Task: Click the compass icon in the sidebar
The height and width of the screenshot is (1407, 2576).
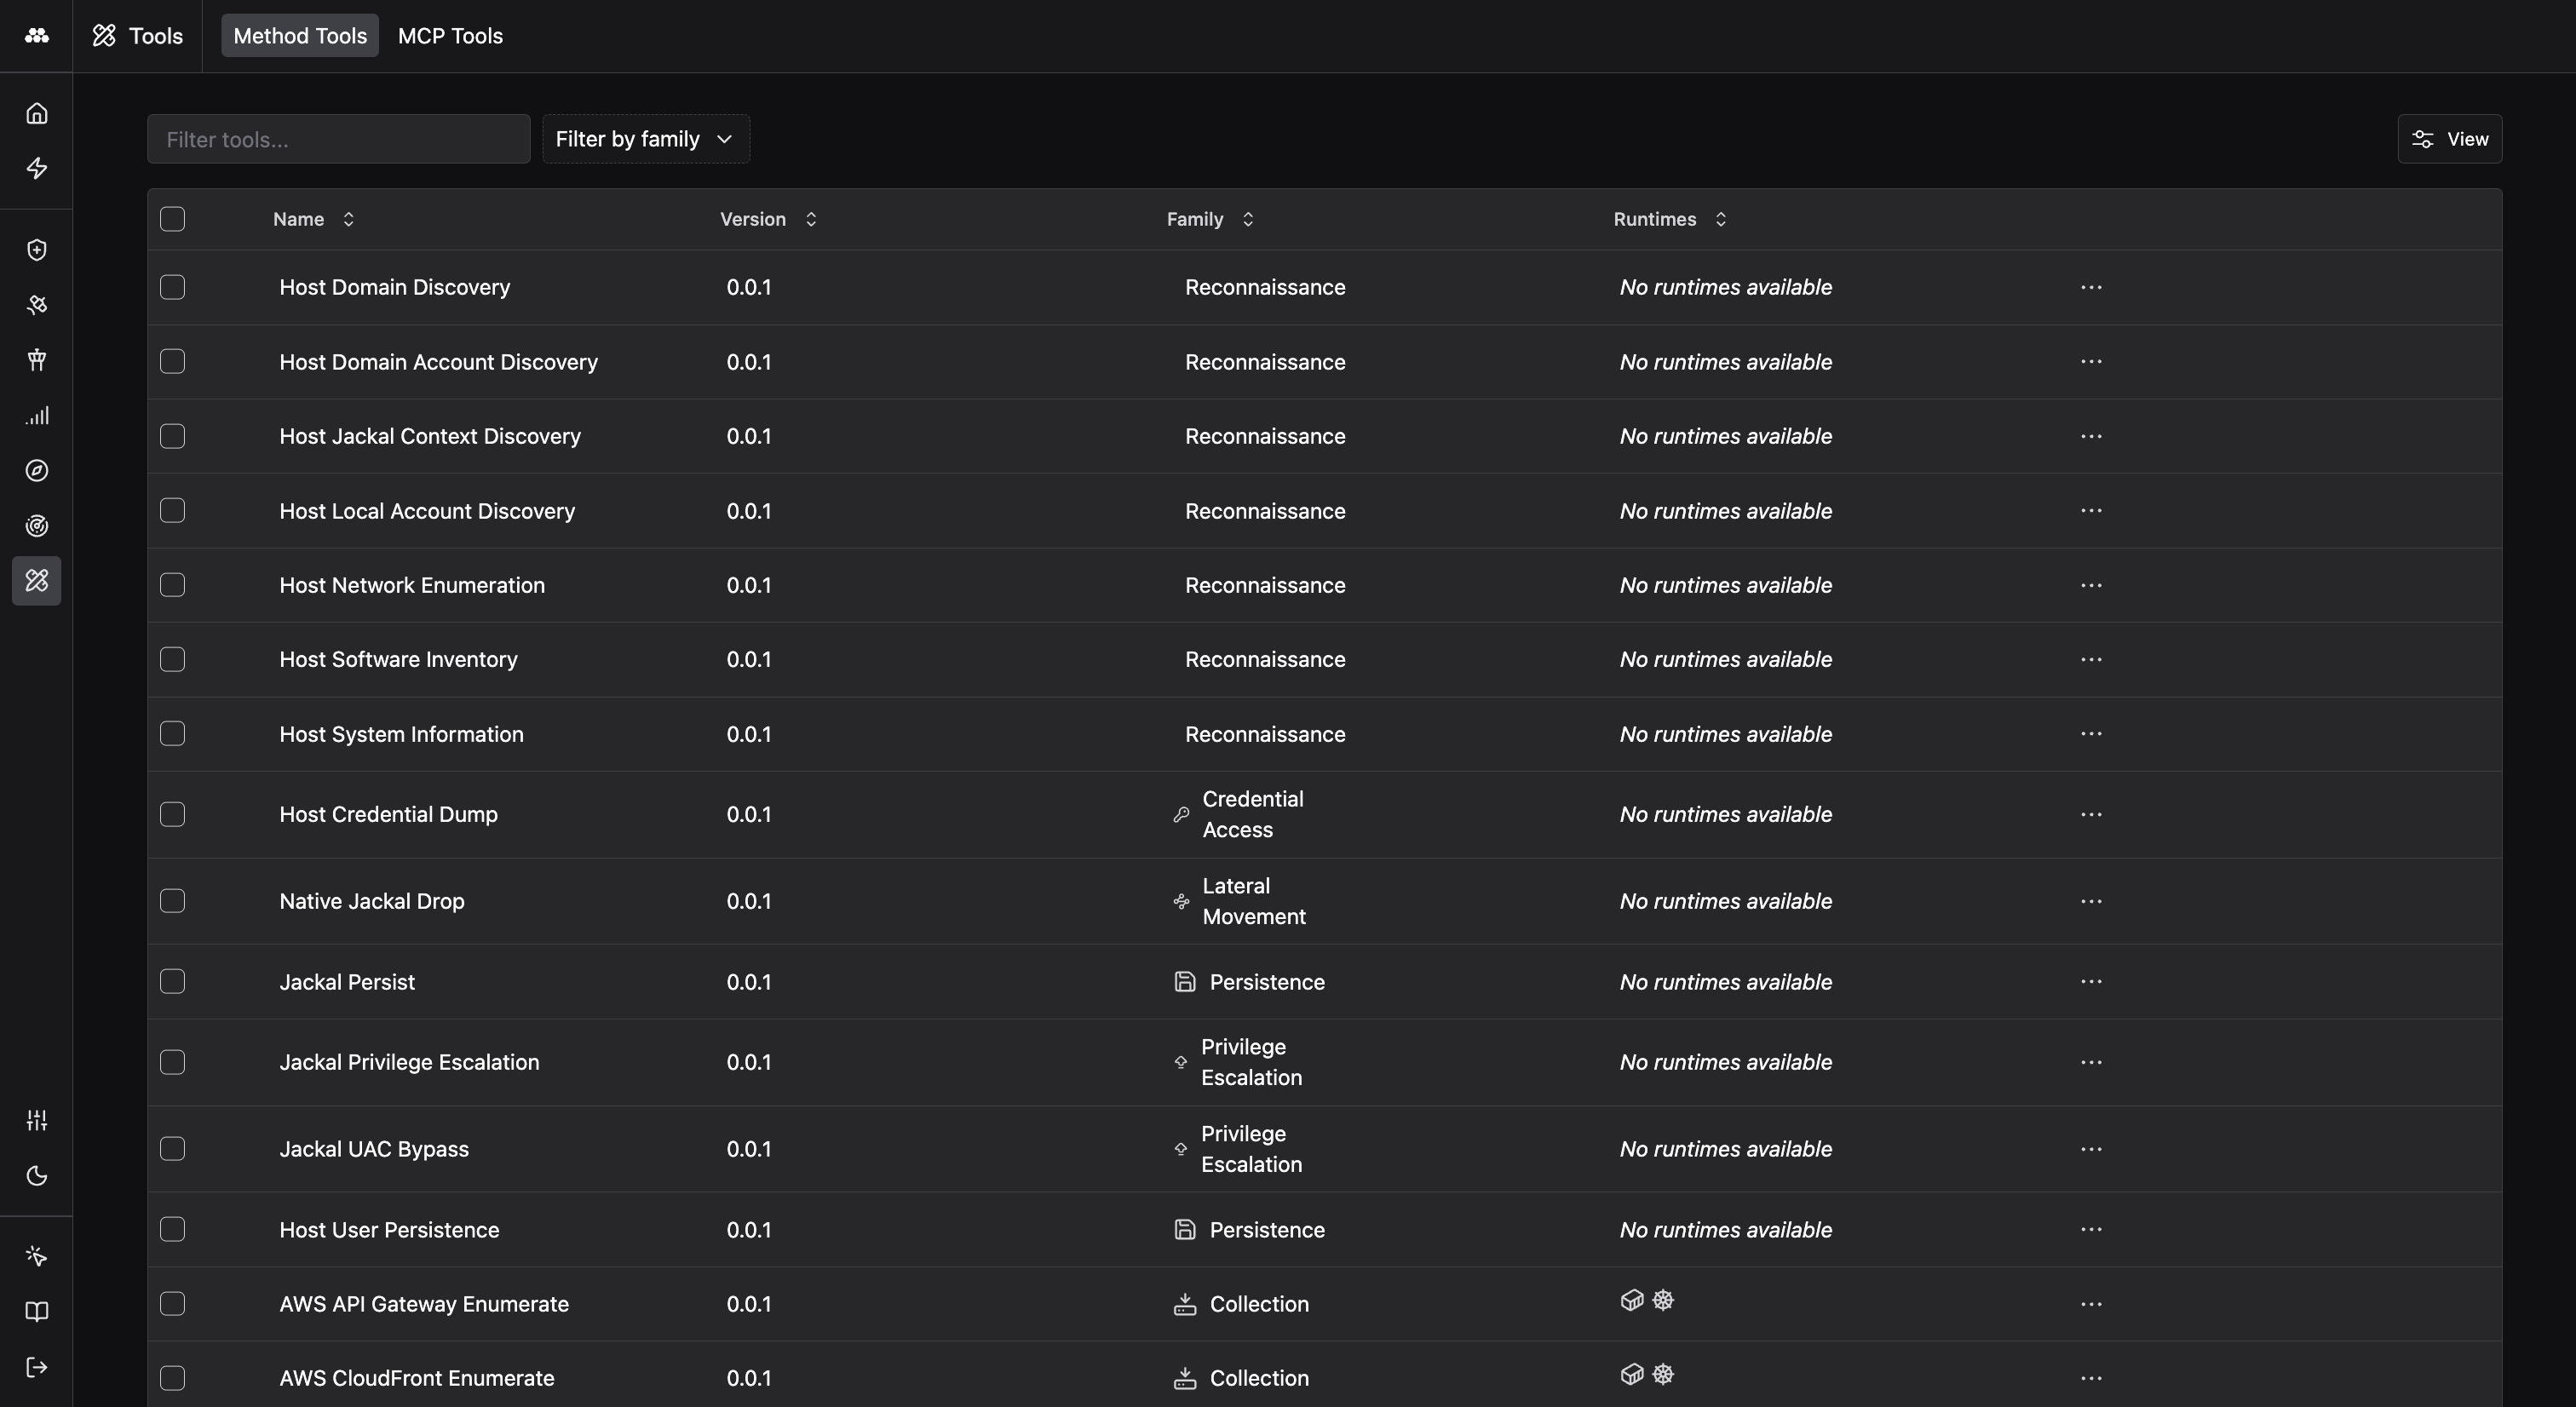Action: point(36,470)
